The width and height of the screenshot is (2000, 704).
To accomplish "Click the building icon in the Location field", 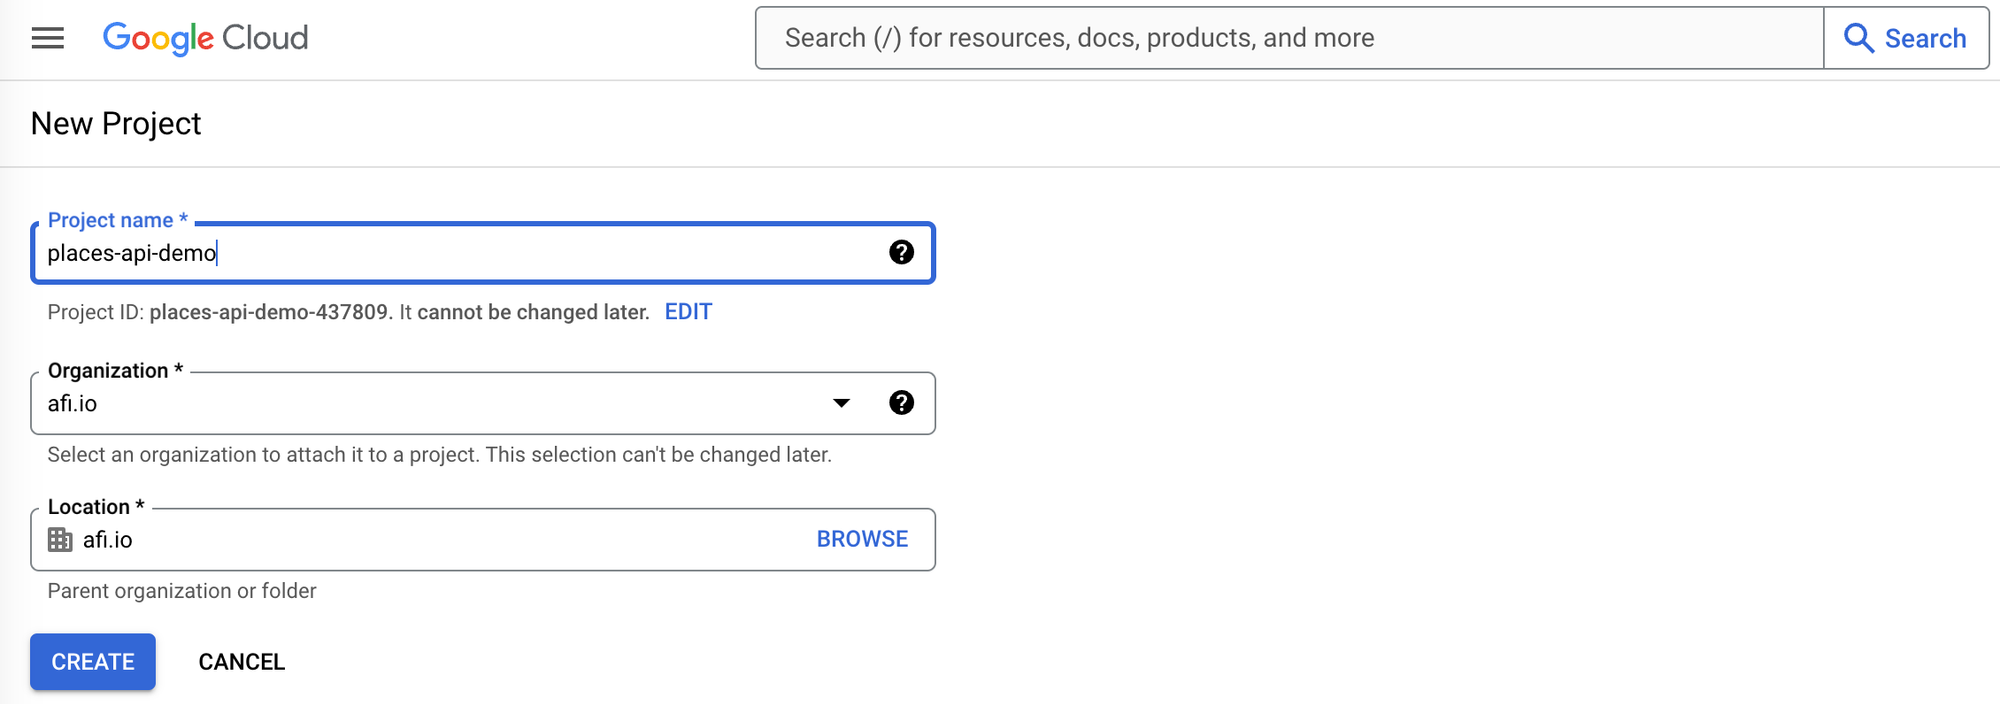I will click(x=58, y=539).
